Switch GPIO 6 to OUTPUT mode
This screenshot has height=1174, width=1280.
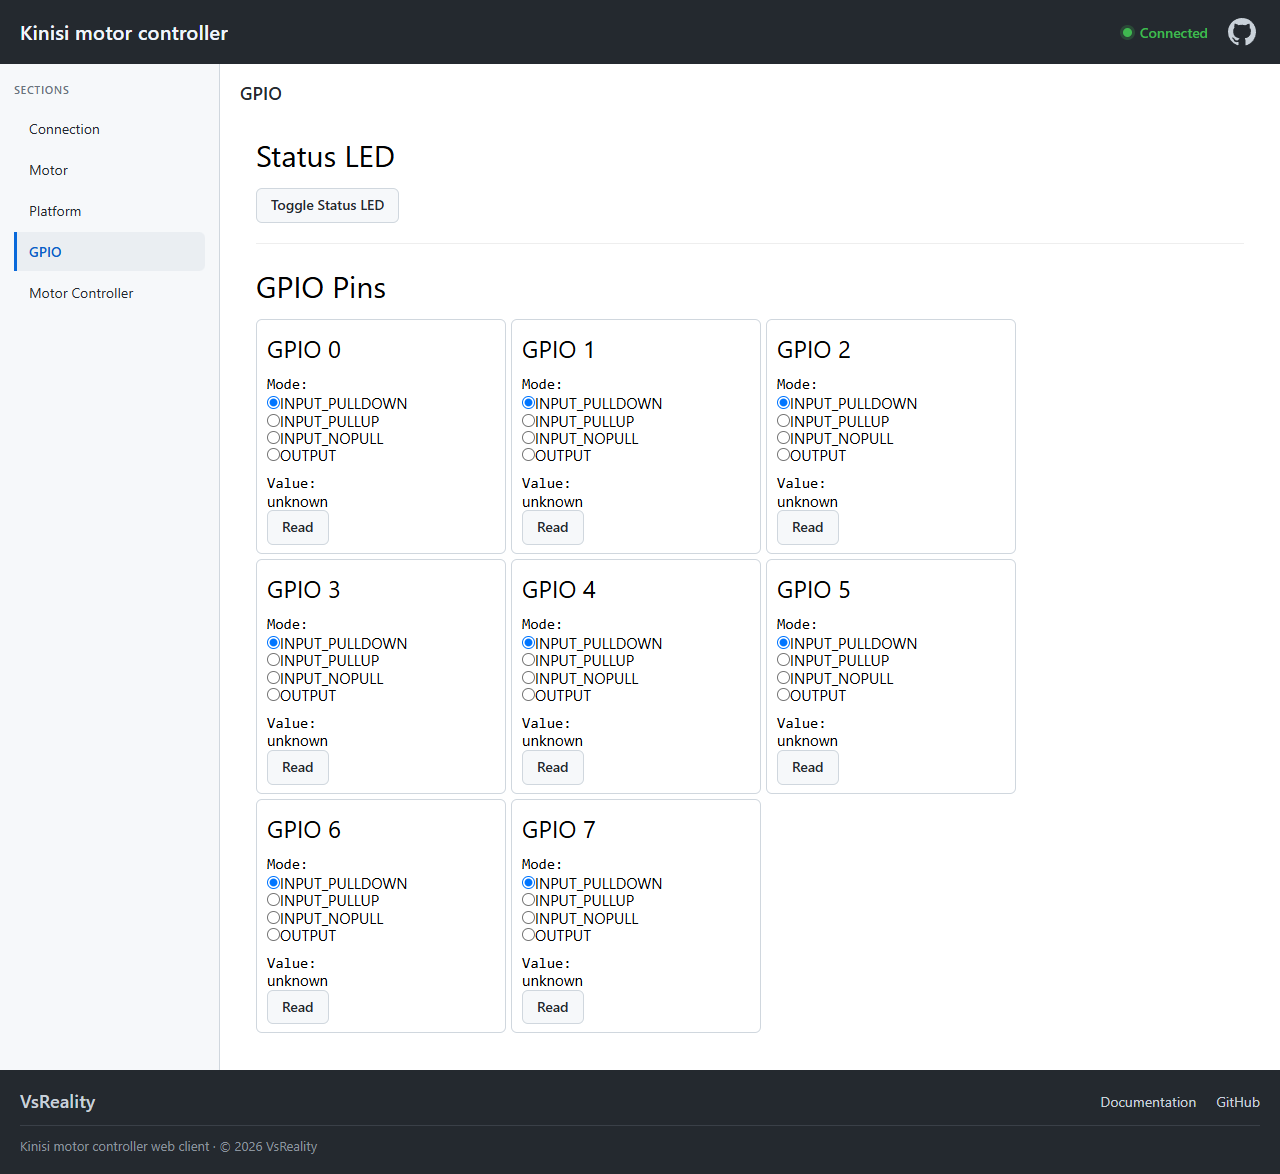point(274,935)
